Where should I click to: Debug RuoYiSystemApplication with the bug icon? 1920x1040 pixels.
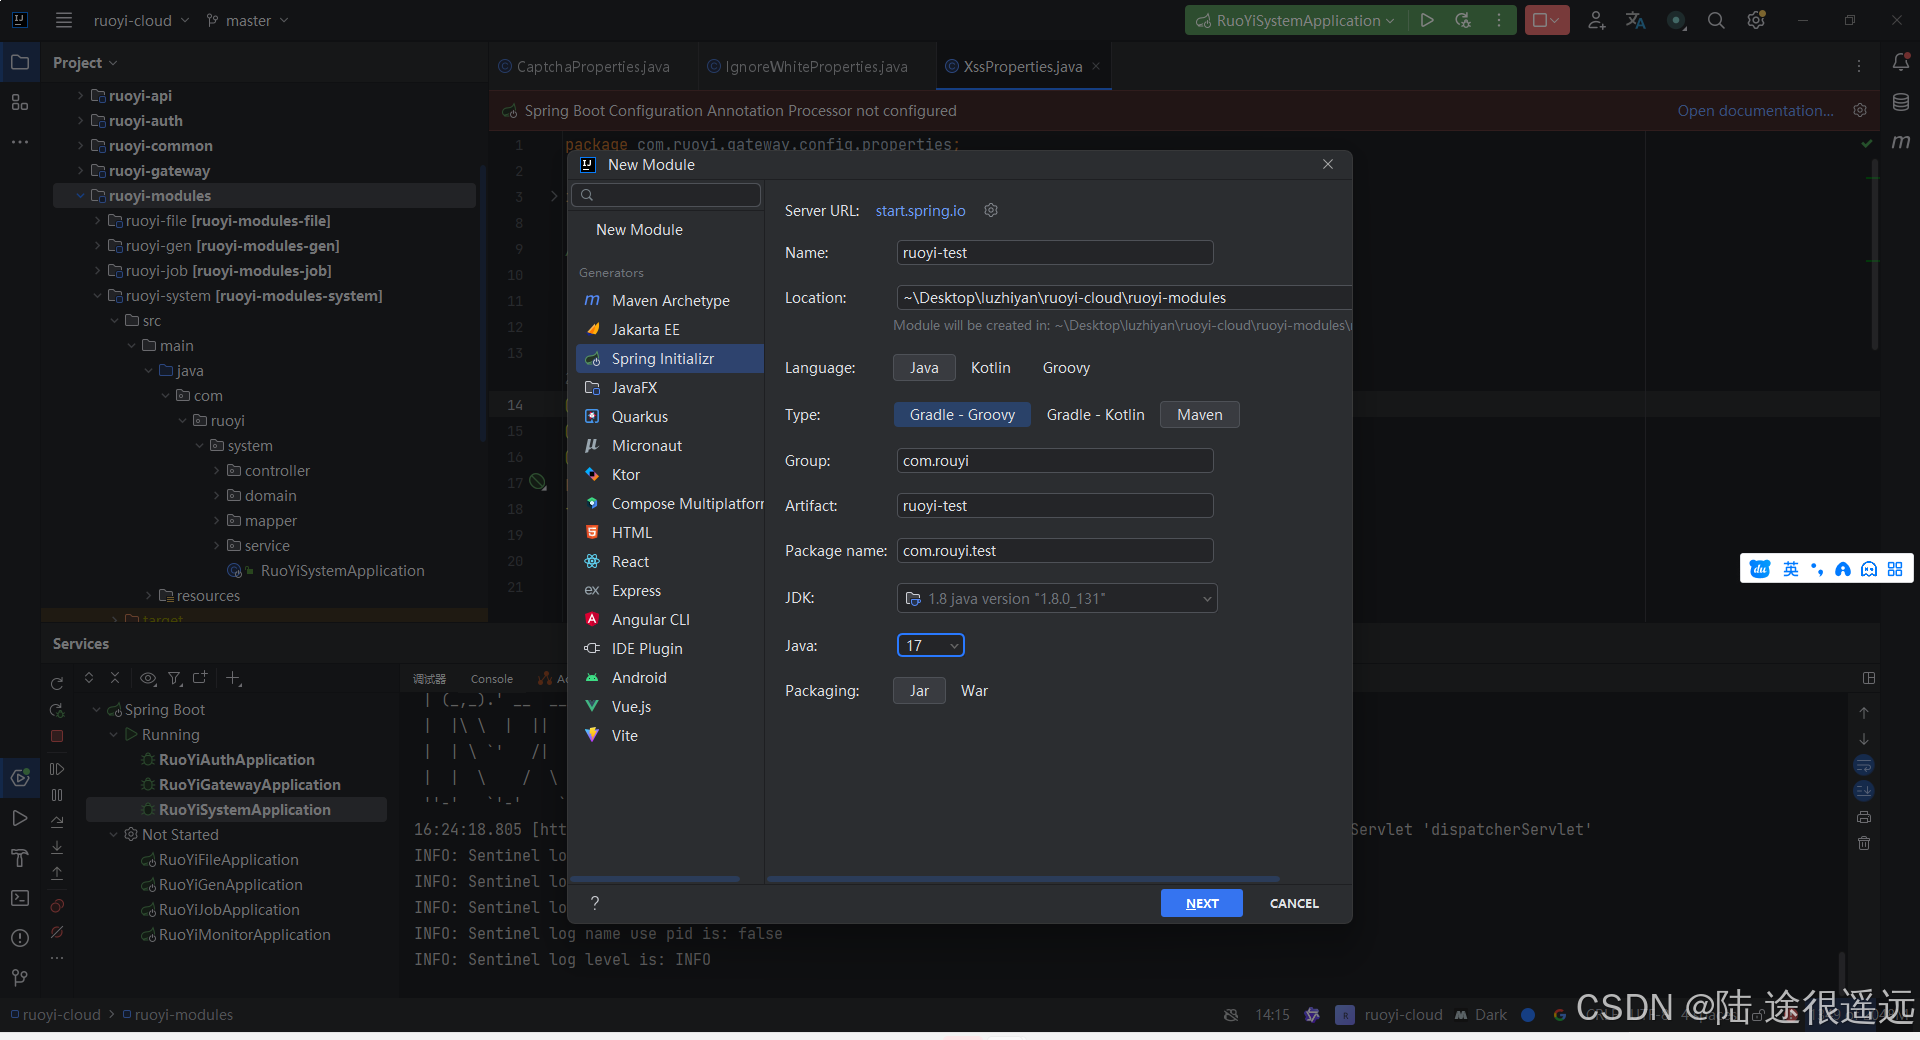tap(1463, 20)
